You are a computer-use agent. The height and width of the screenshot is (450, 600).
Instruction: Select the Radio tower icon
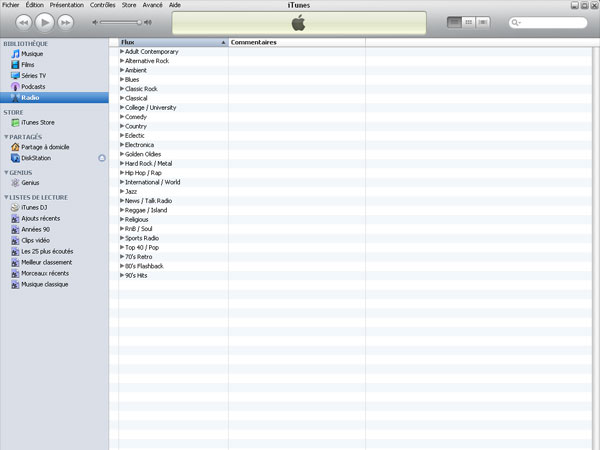tap(15, 98)
